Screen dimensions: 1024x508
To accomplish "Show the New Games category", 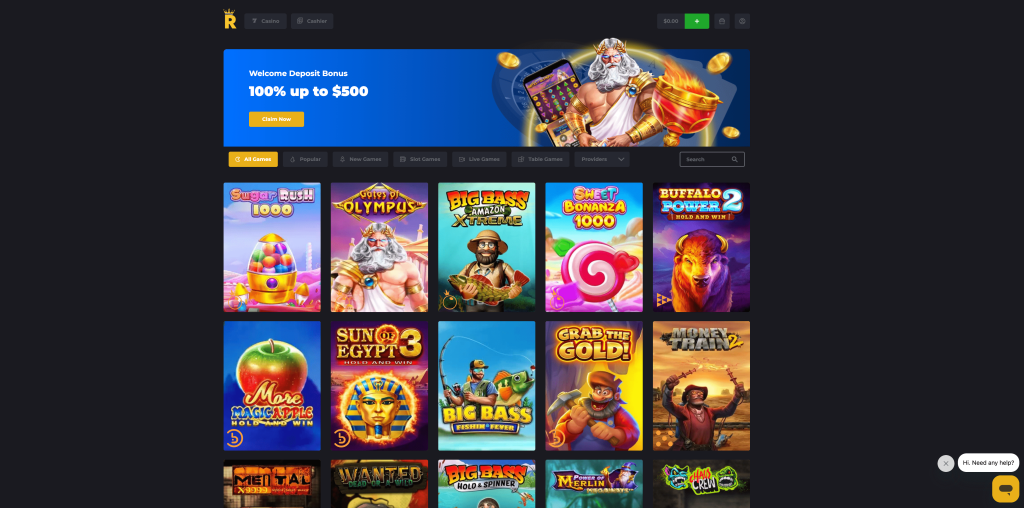I will pyautogui.click(x=360, y=159).
